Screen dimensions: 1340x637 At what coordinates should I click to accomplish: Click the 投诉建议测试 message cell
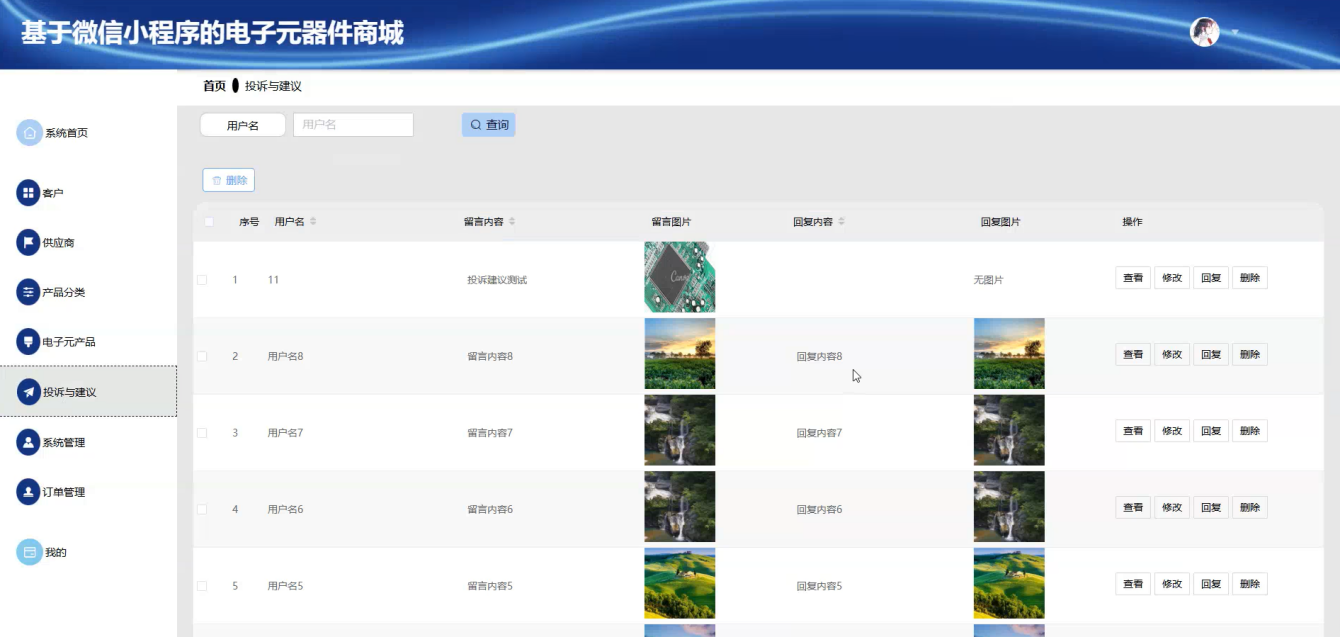tap(497, 280)
